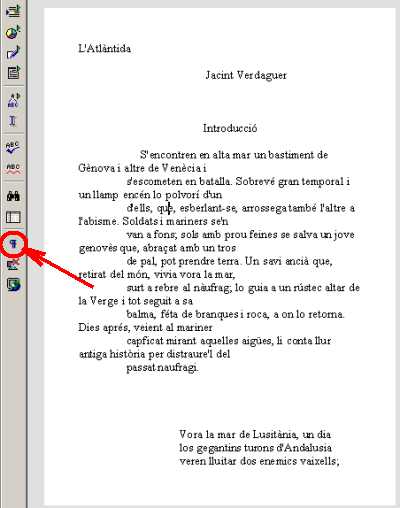400x508 pixels.
Task: Click the Insert Object chart icon
Action: coord(13,31)
